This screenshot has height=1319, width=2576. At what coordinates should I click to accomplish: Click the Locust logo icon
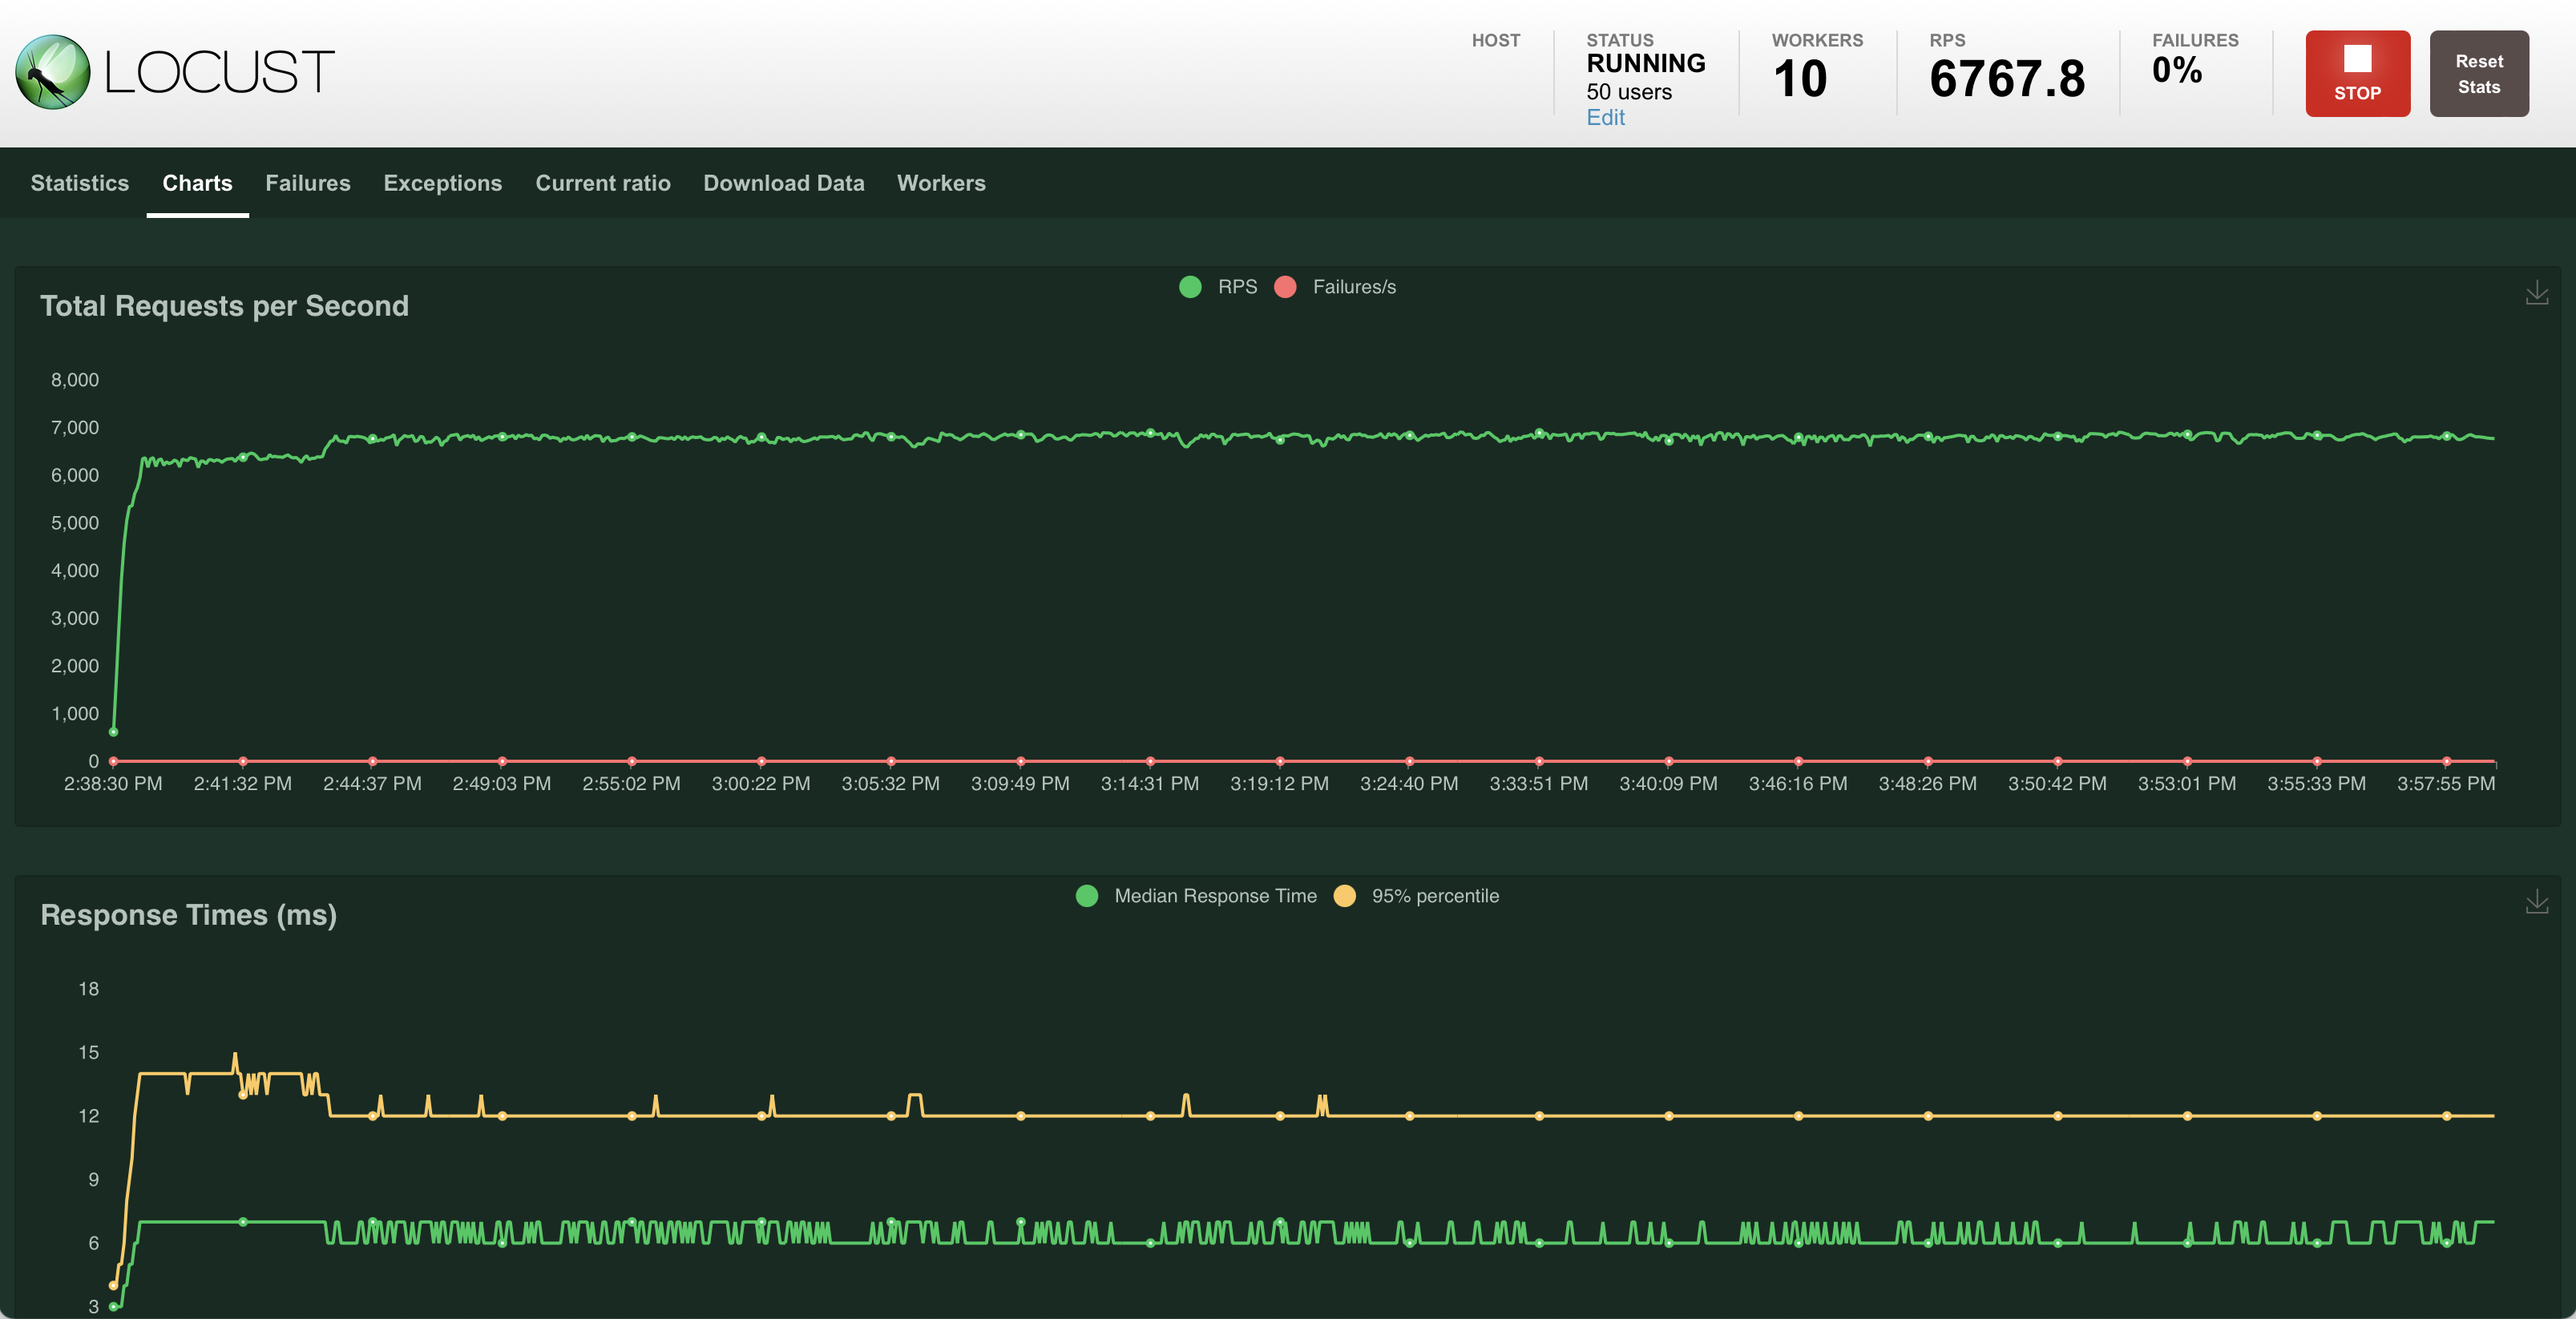[x=52, y=72]
